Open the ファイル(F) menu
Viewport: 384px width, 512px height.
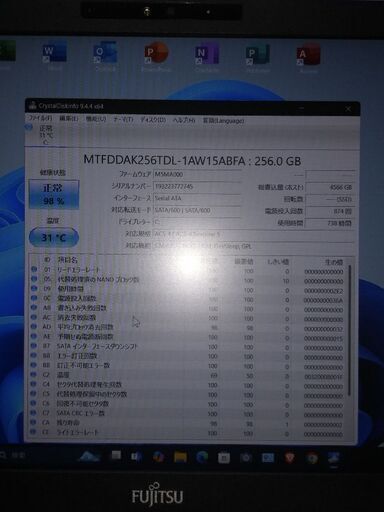pyautogui.click(x=40, y=119)
